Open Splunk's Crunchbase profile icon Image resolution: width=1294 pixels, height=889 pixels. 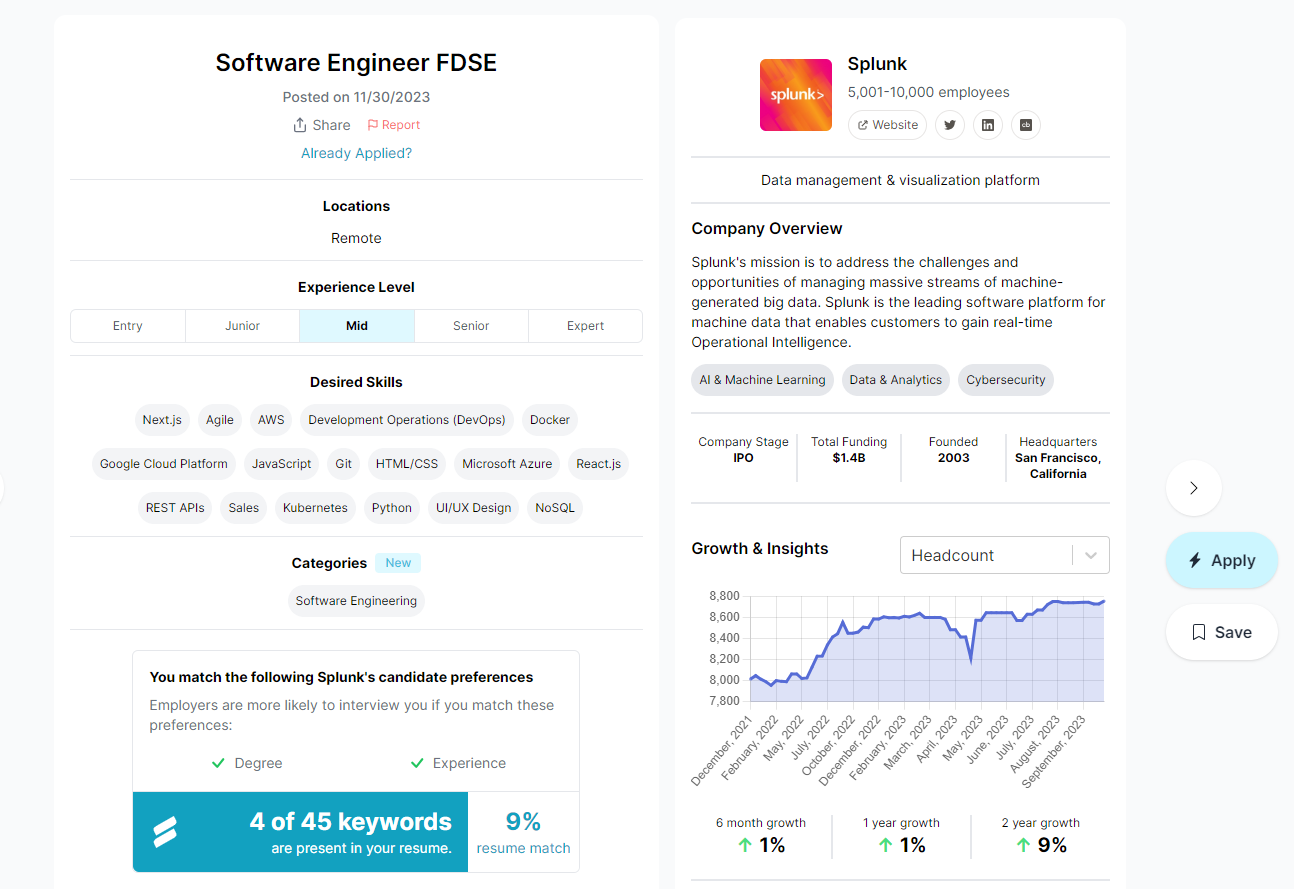(x=1026, y=124)
